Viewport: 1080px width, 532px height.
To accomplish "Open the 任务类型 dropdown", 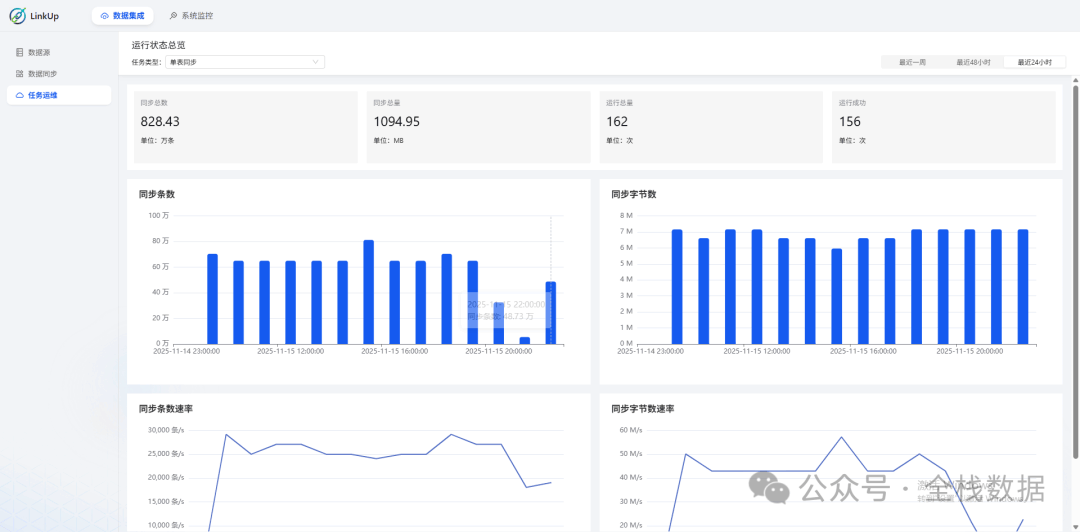I will coord(244,62).
